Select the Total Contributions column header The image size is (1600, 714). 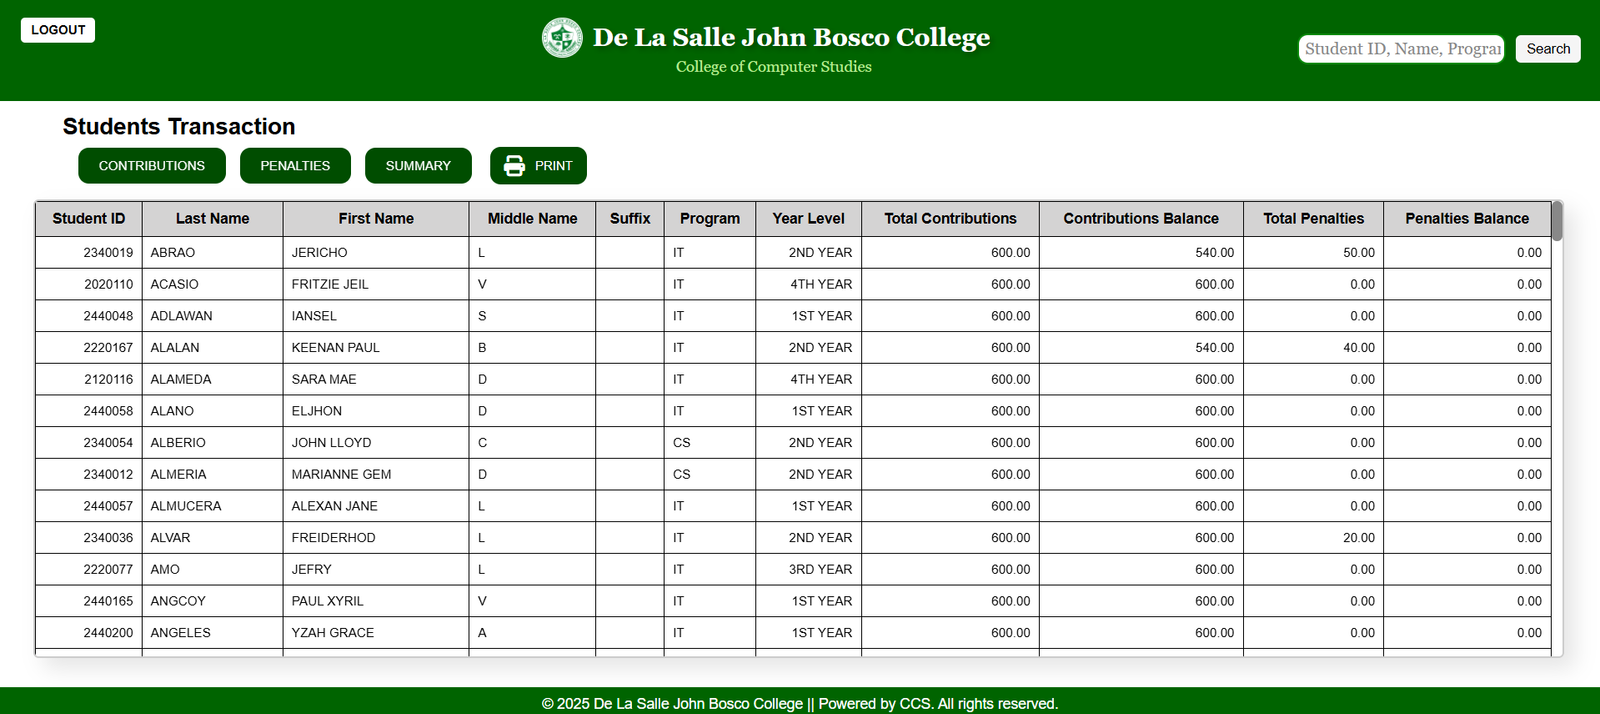click(x=950, y=219)
